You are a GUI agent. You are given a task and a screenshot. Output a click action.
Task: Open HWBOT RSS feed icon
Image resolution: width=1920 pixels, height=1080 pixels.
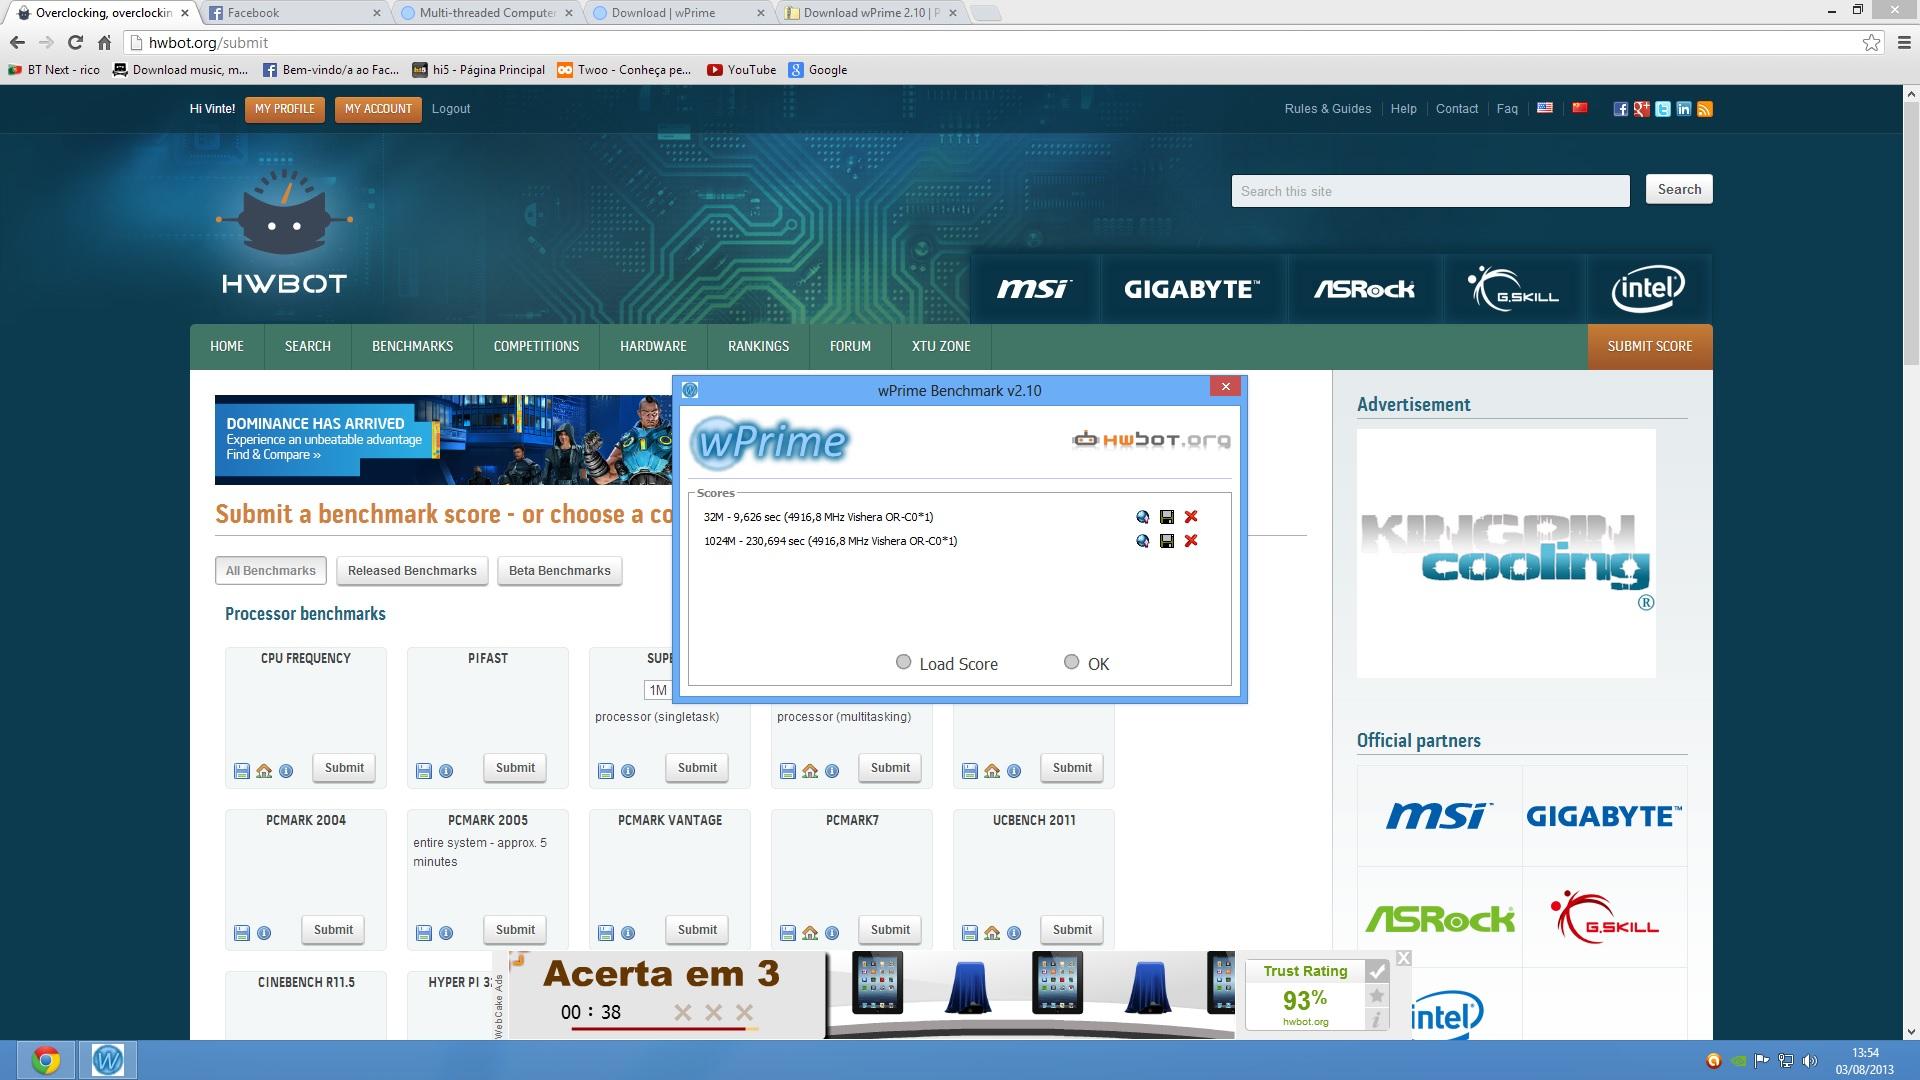click(x=1705, y=109)
